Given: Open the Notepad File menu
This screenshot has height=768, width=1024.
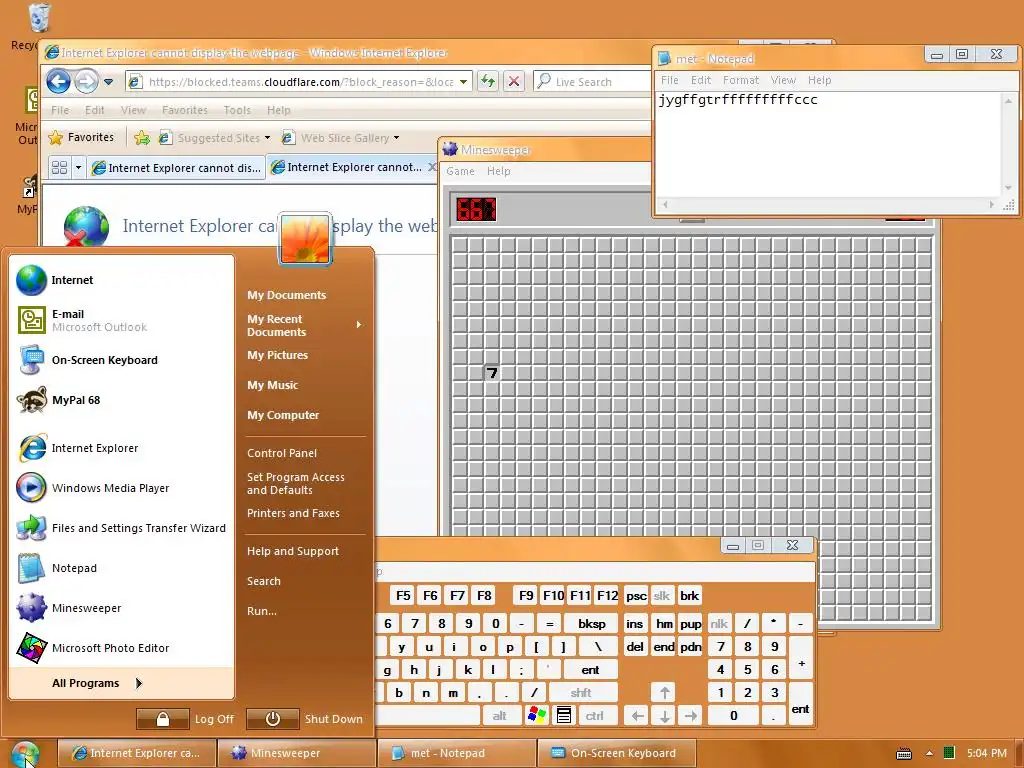Looking at the screenshot, I should pos(669,80).
